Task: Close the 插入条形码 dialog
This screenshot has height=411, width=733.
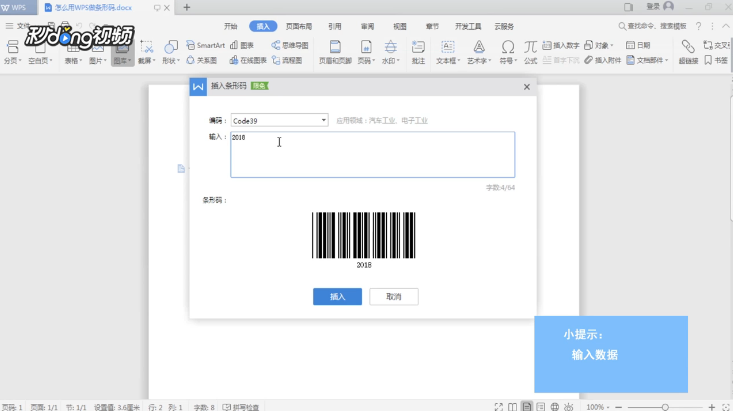Action: click(527, 87)
